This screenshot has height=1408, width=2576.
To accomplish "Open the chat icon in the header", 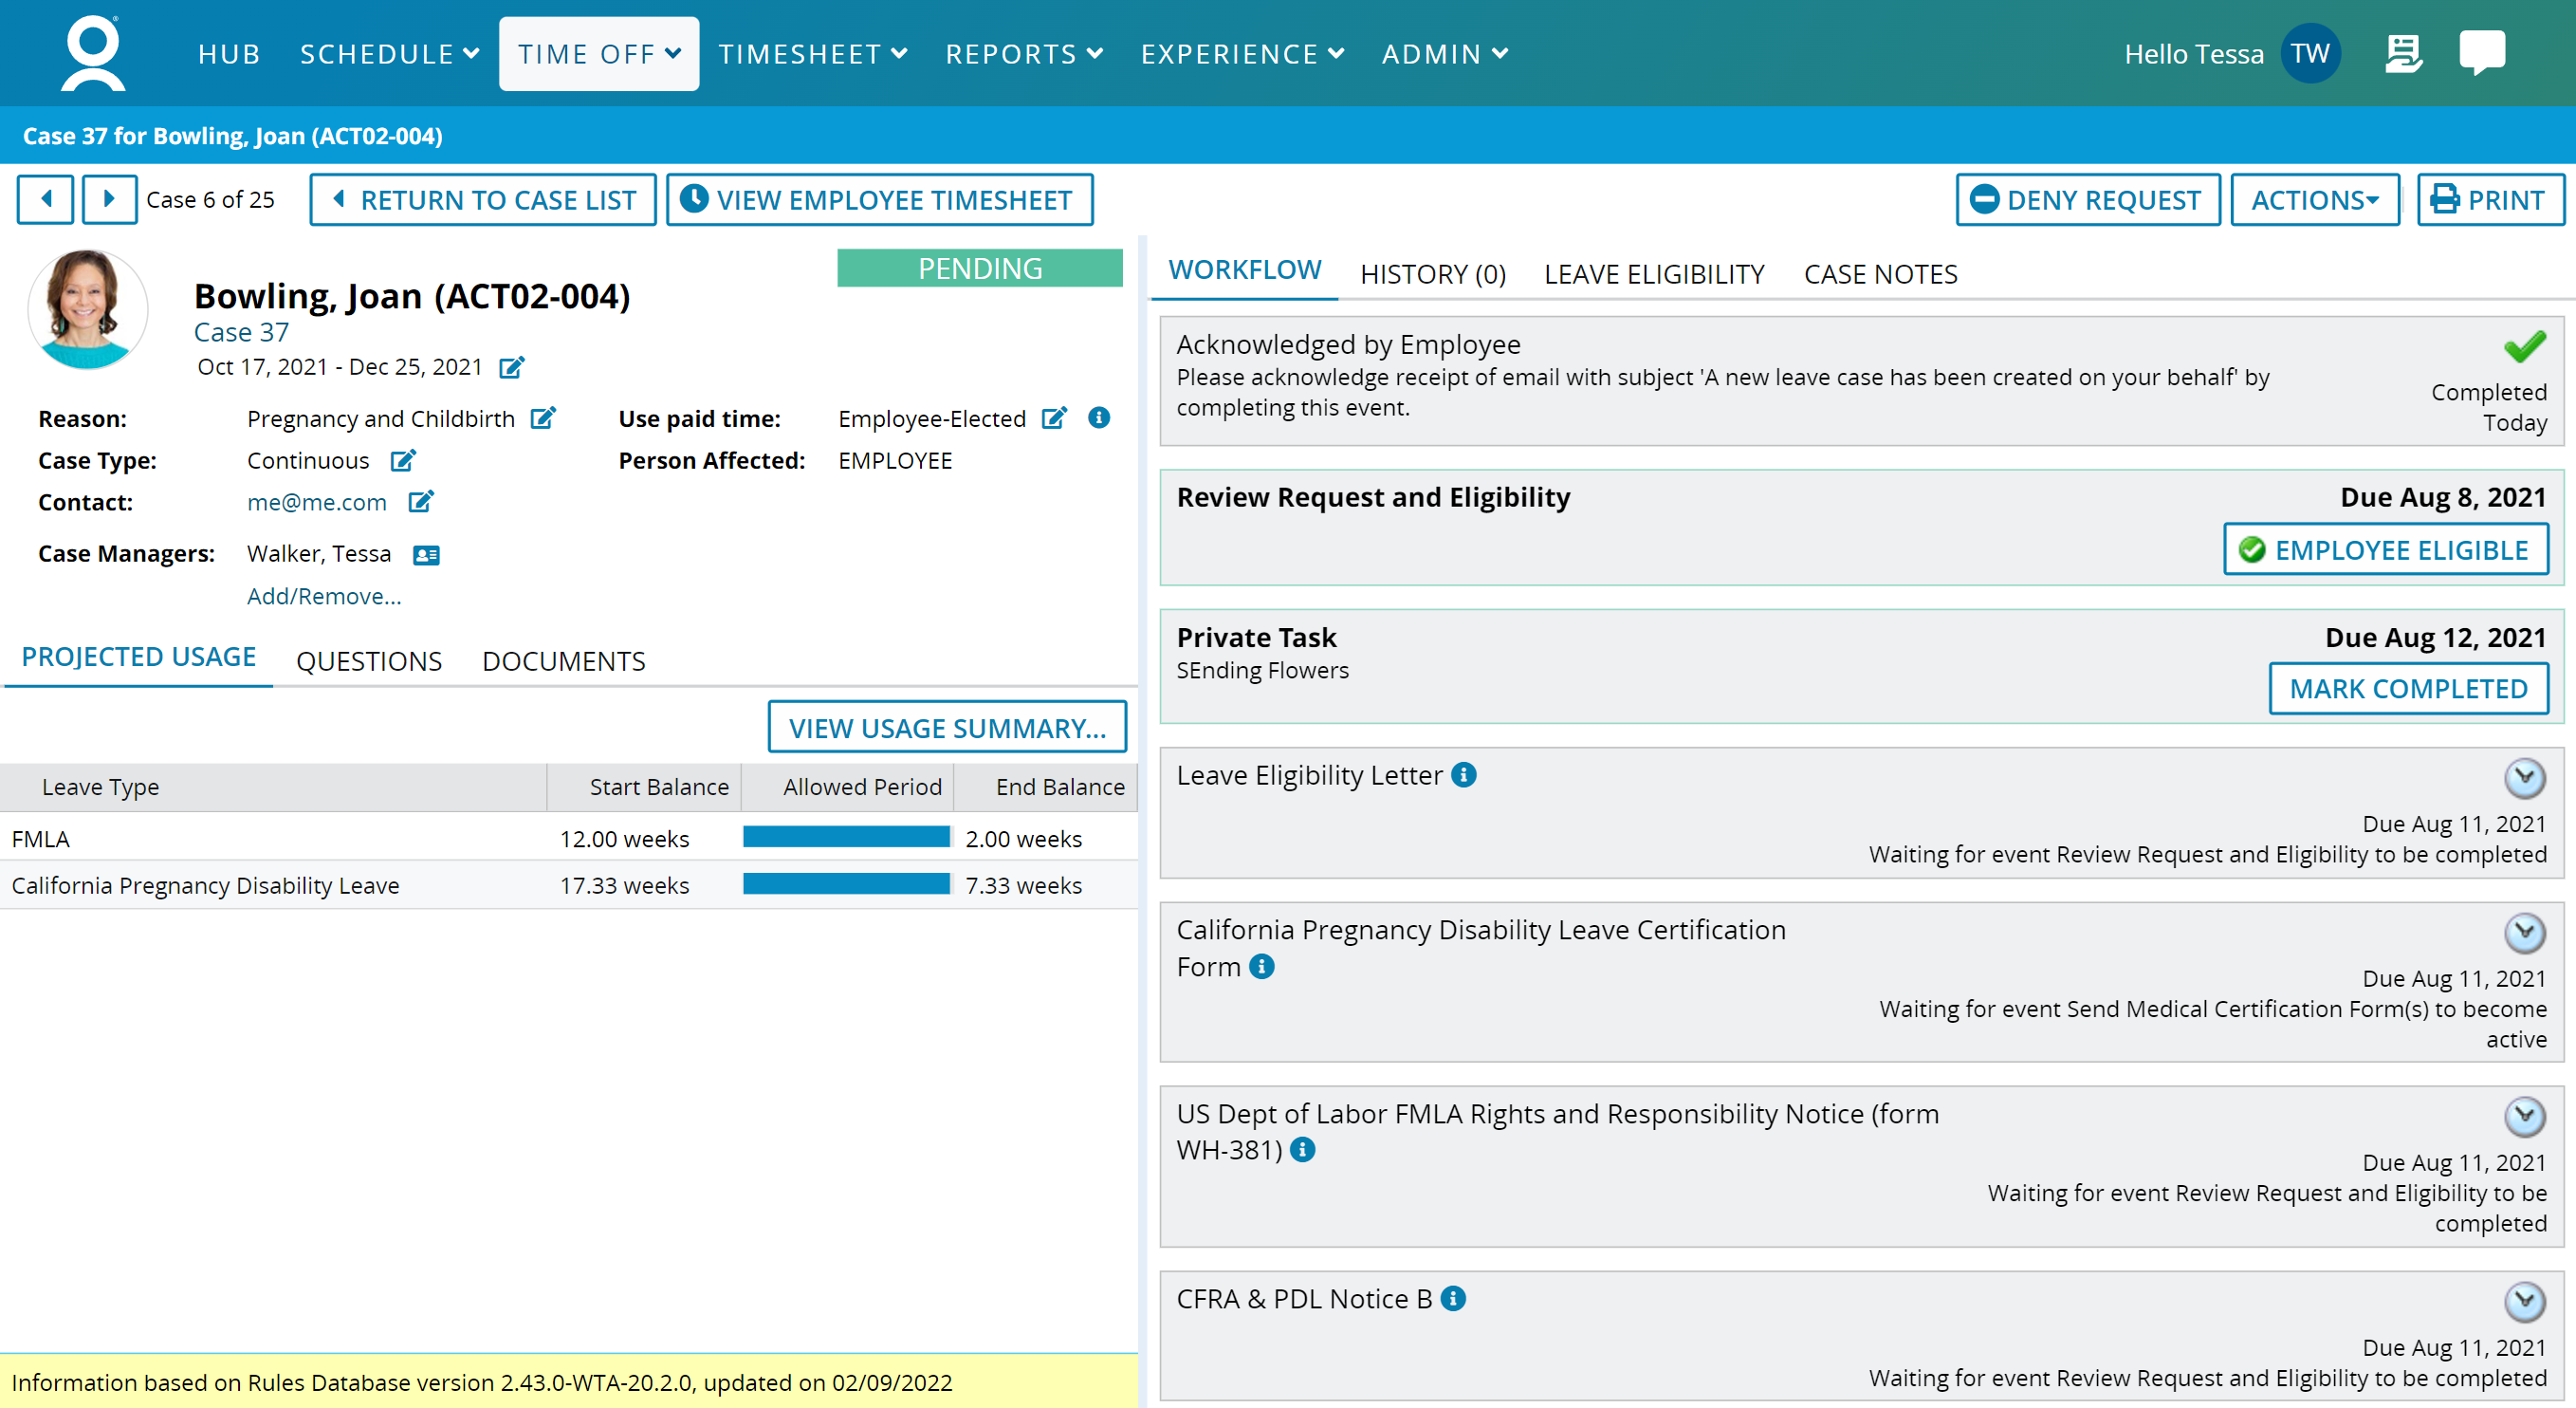I will [x=2483, y=52].
